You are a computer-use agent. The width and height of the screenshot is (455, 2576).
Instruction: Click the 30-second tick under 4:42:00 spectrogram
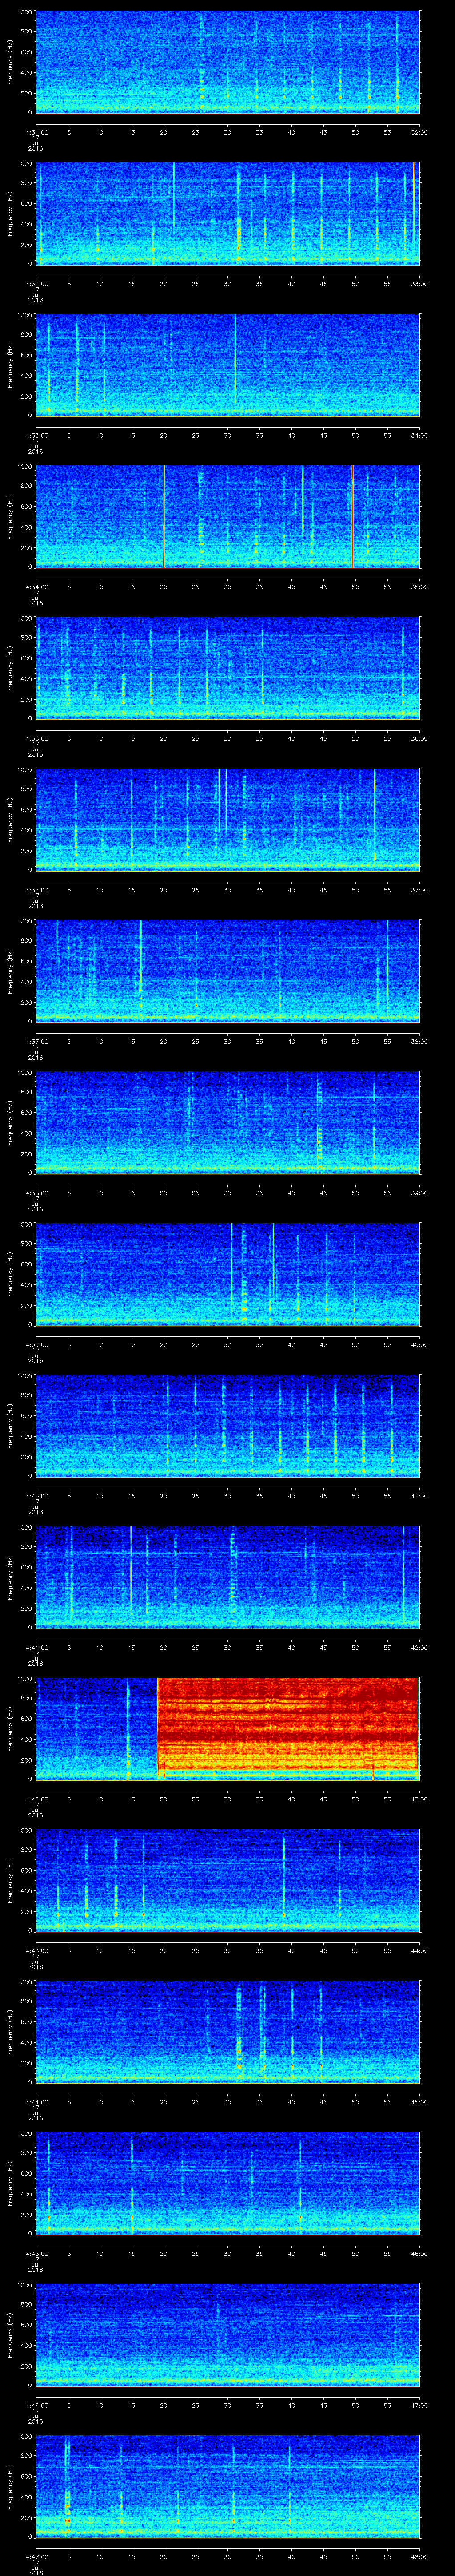[x=227, y=1799]
